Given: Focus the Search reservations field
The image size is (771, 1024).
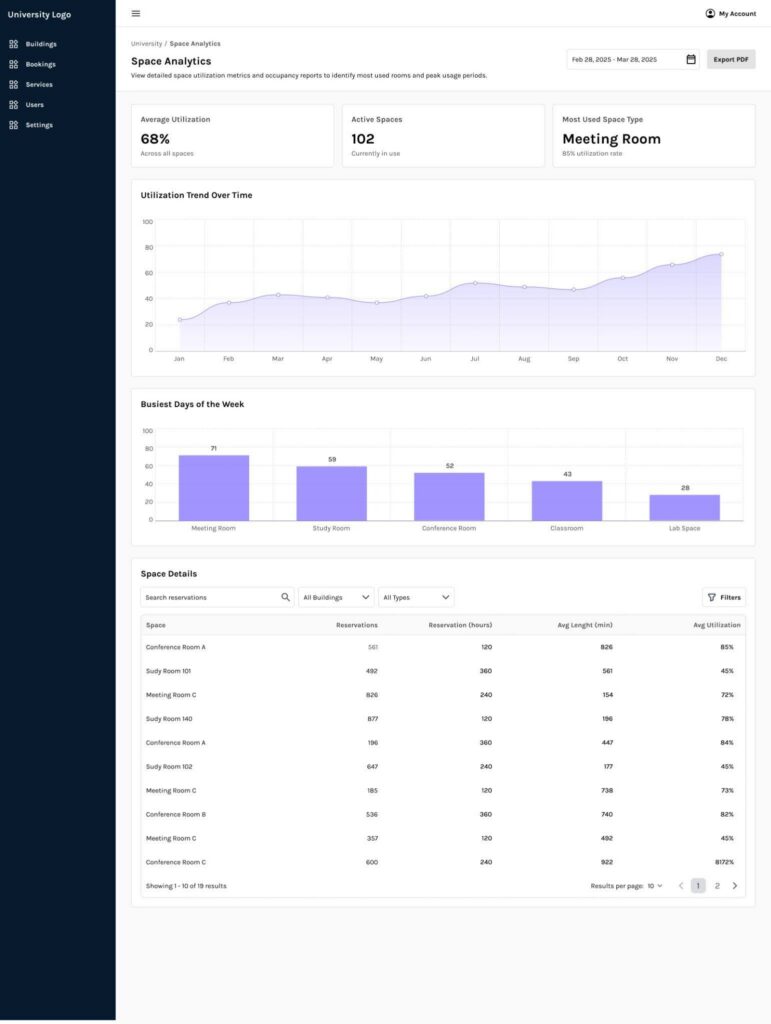Looking at the screenshot, I should 217,597.
